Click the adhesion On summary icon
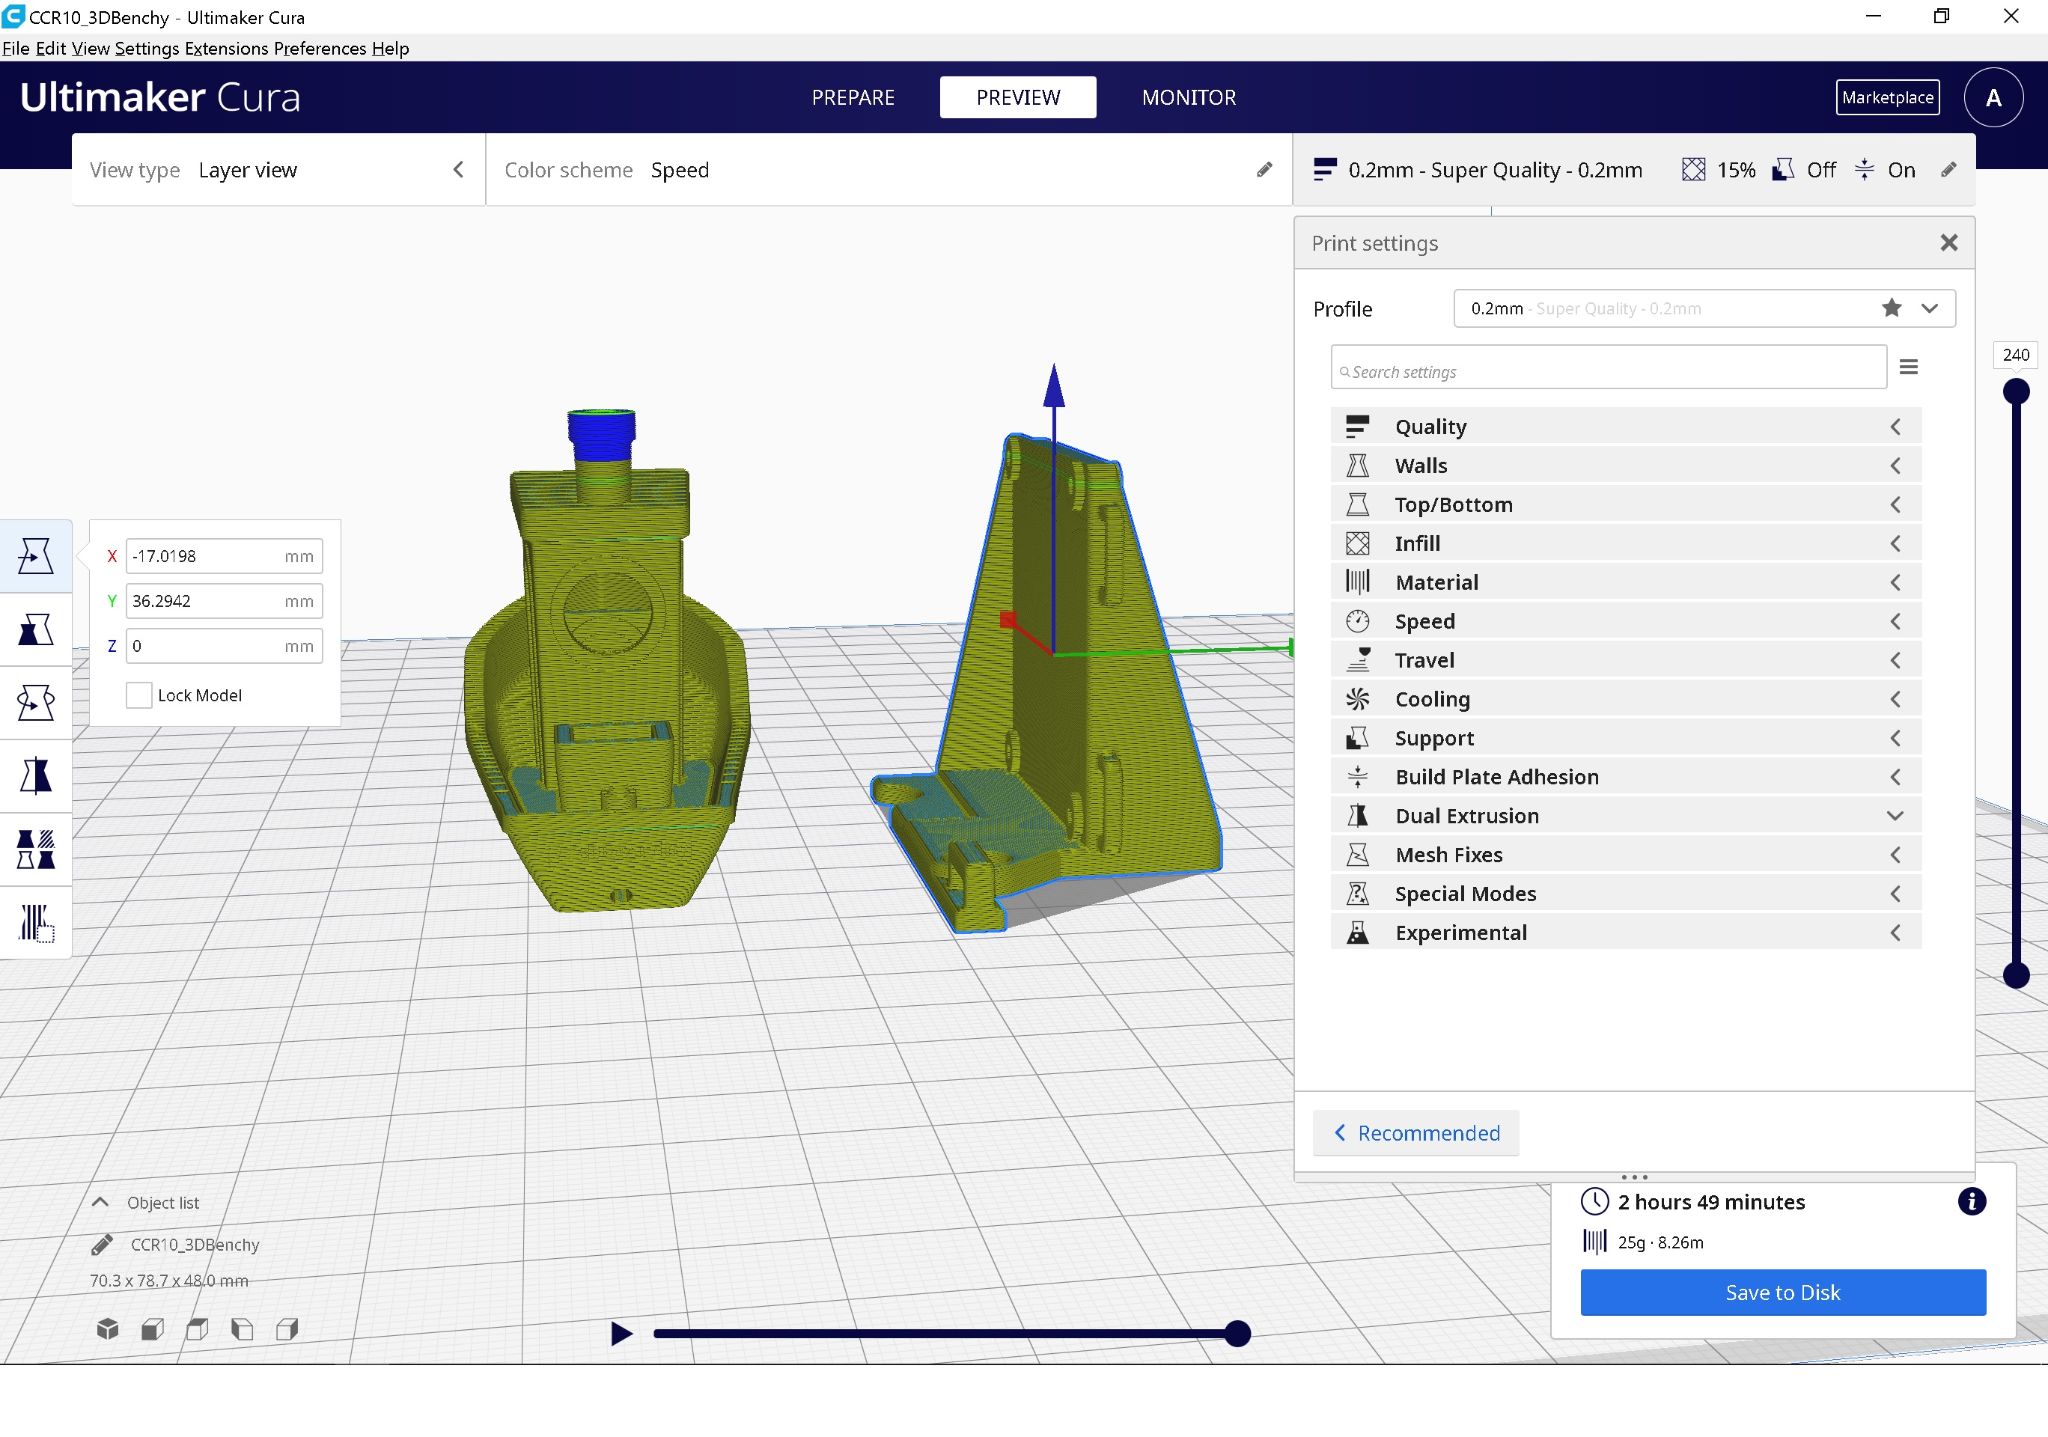2048x1437 pixels. [1864, 170]
